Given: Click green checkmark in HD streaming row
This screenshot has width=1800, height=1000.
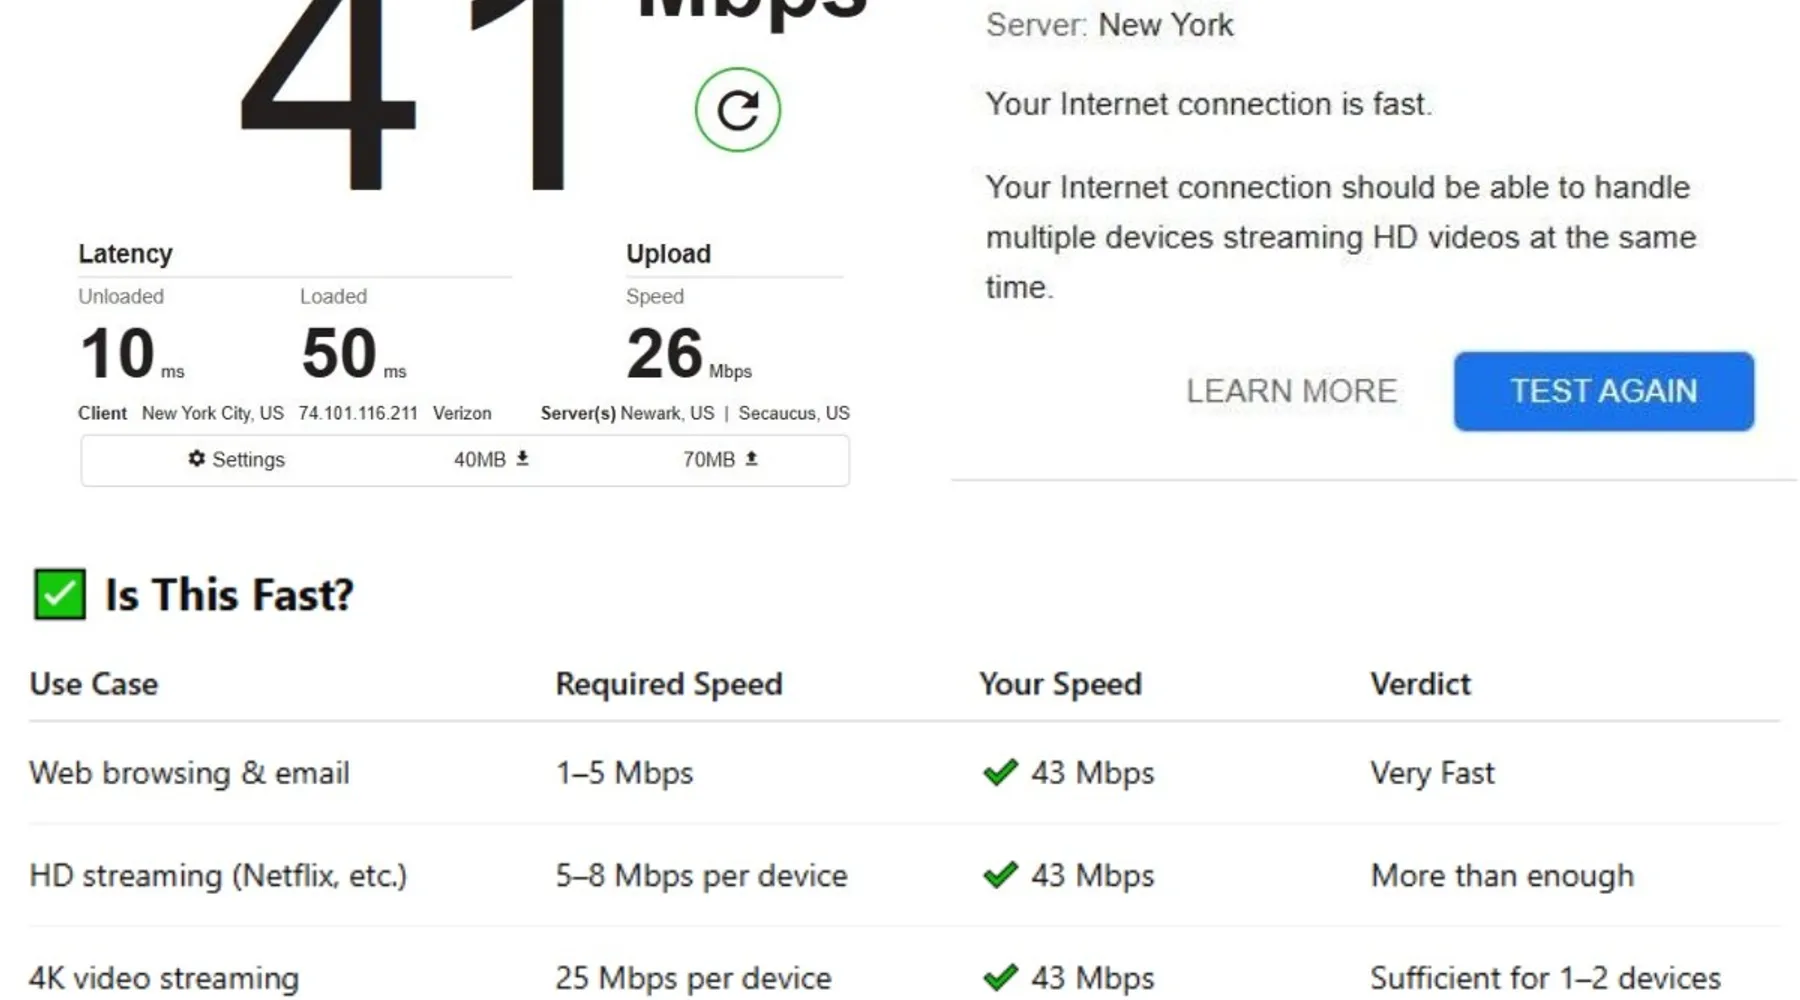Looking at the screenshot, I should point(1000,875).
